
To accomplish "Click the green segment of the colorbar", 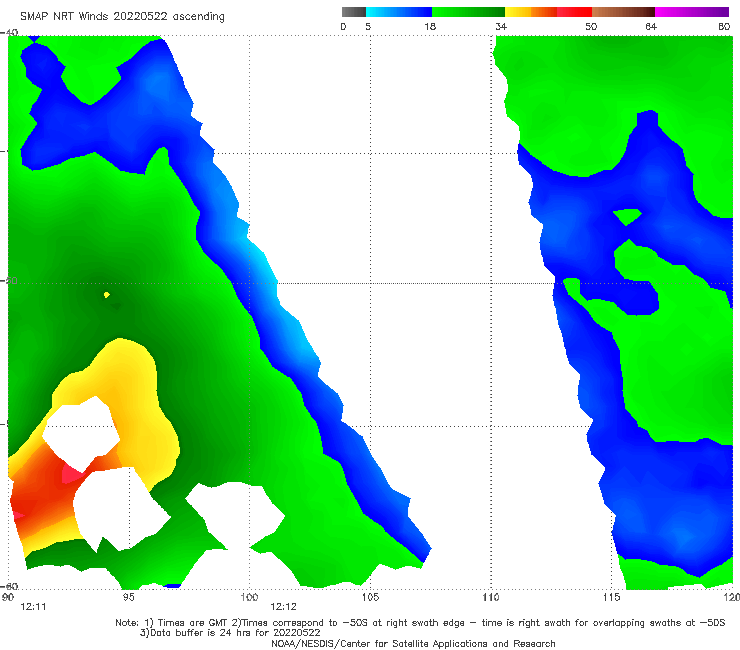I will pos(468,12).
